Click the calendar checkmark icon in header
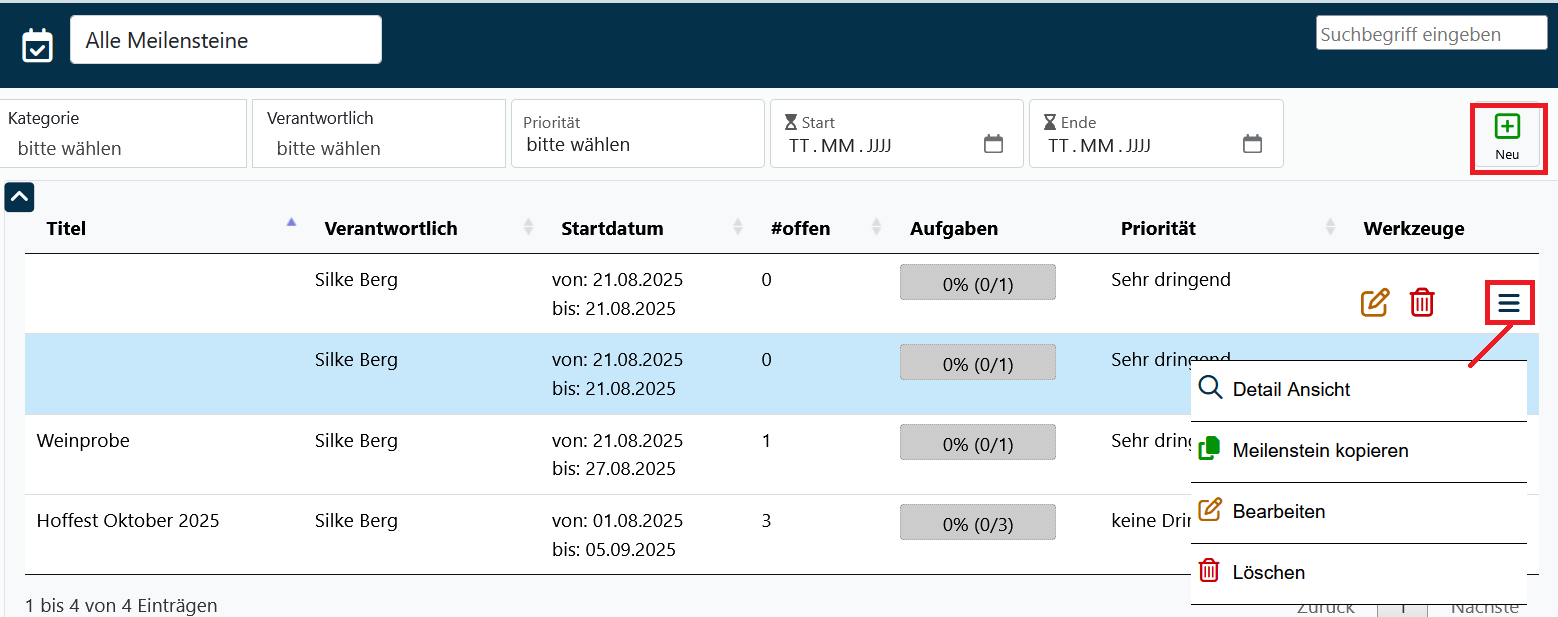Viewport: 1558px width, 617px height. pyautogui.click(x=37, y=45)
